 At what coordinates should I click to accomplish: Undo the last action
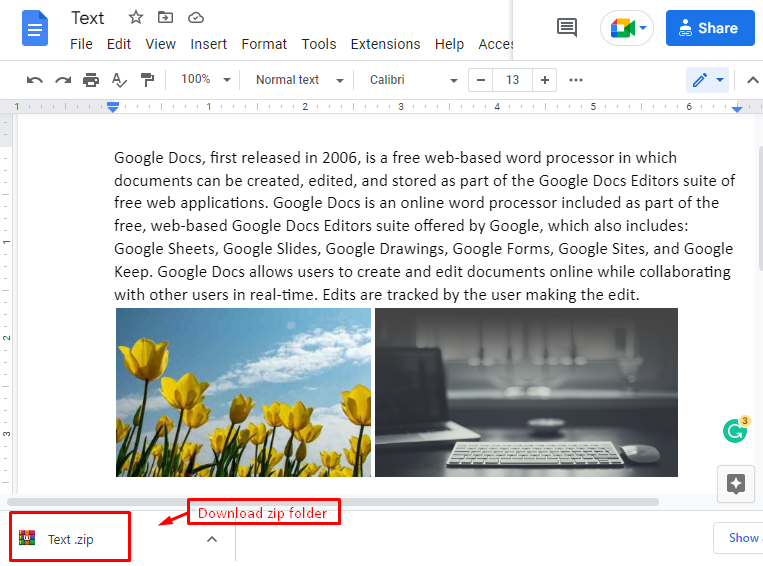click(35, 80)
